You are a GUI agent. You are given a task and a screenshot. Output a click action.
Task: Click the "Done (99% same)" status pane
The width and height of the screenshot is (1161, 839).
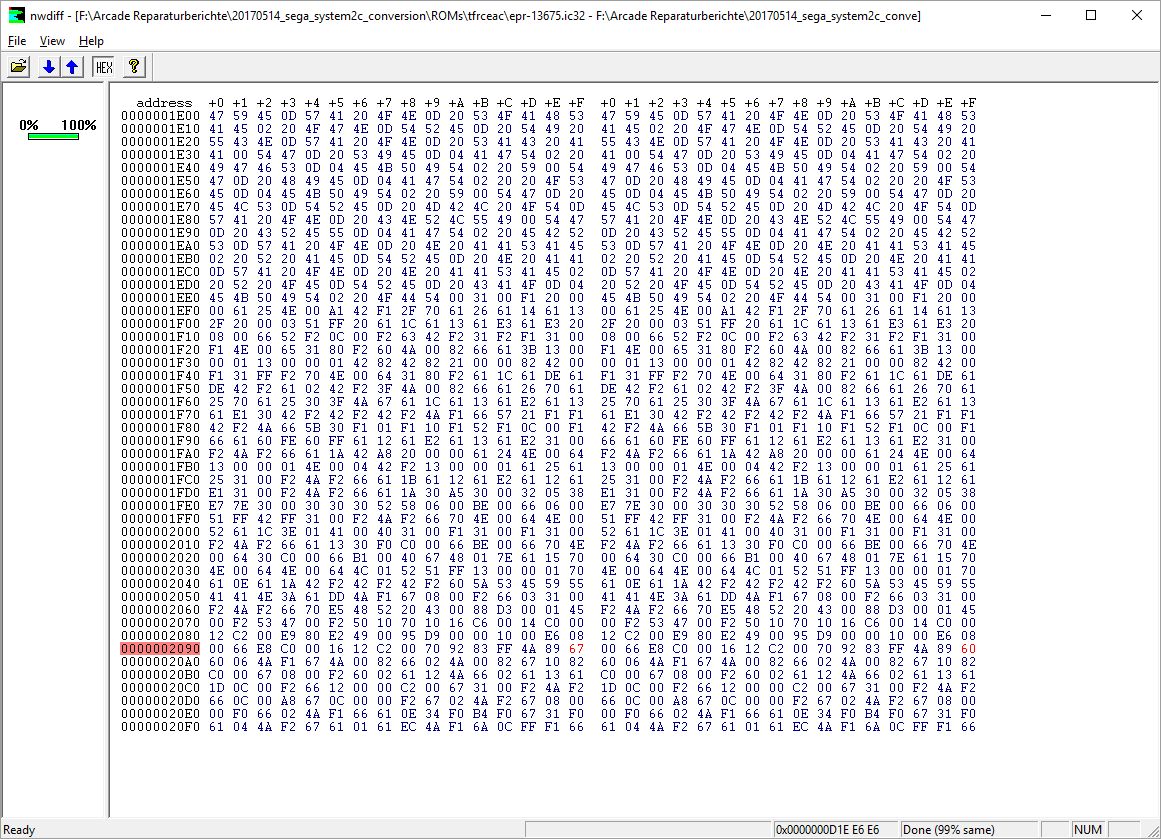point(946,830)
